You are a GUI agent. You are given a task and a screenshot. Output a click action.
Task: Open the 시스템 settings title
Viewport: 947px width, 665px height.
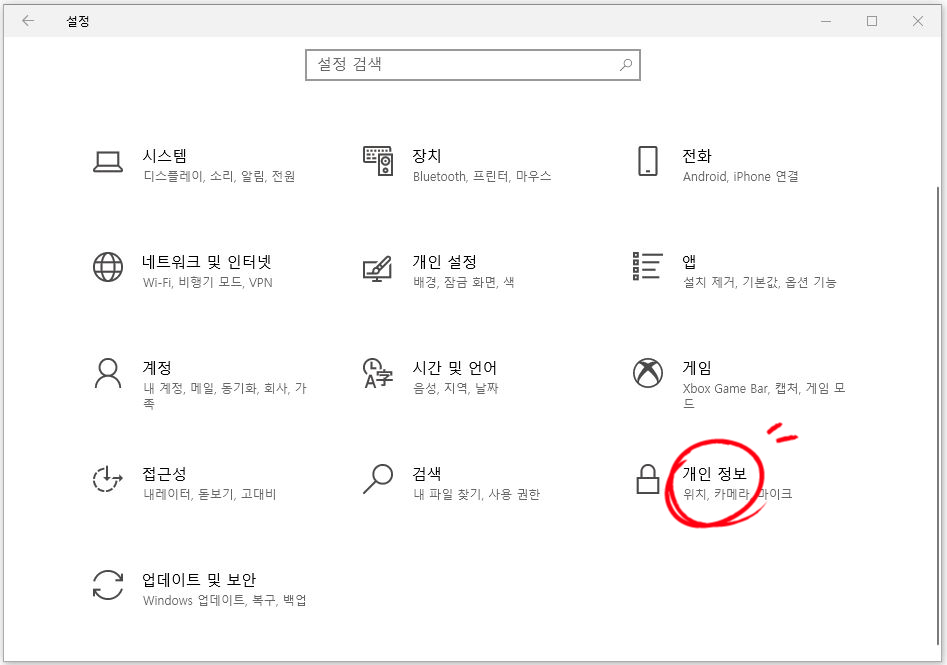coord(164,156)
